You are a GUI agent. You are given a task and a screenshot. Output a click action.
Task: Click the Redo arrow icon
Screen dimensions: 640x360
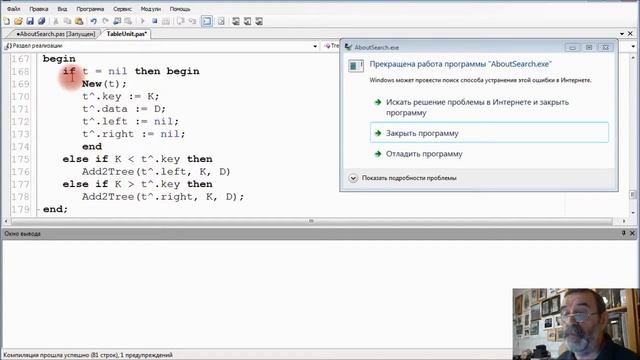tap(105, 21)
